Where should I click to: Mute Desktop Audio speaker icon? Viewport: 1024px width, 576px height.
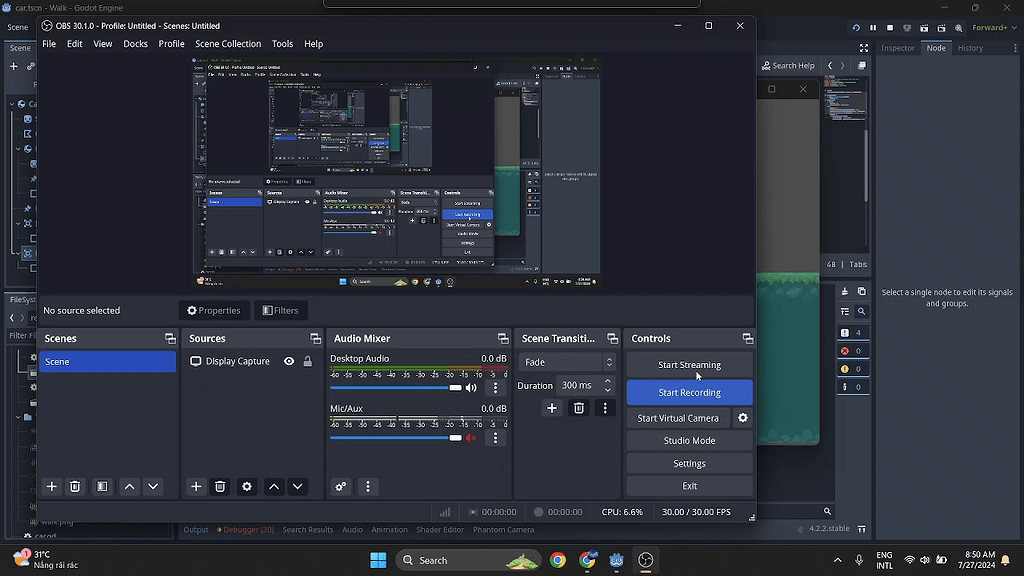[x=471, y=388]
